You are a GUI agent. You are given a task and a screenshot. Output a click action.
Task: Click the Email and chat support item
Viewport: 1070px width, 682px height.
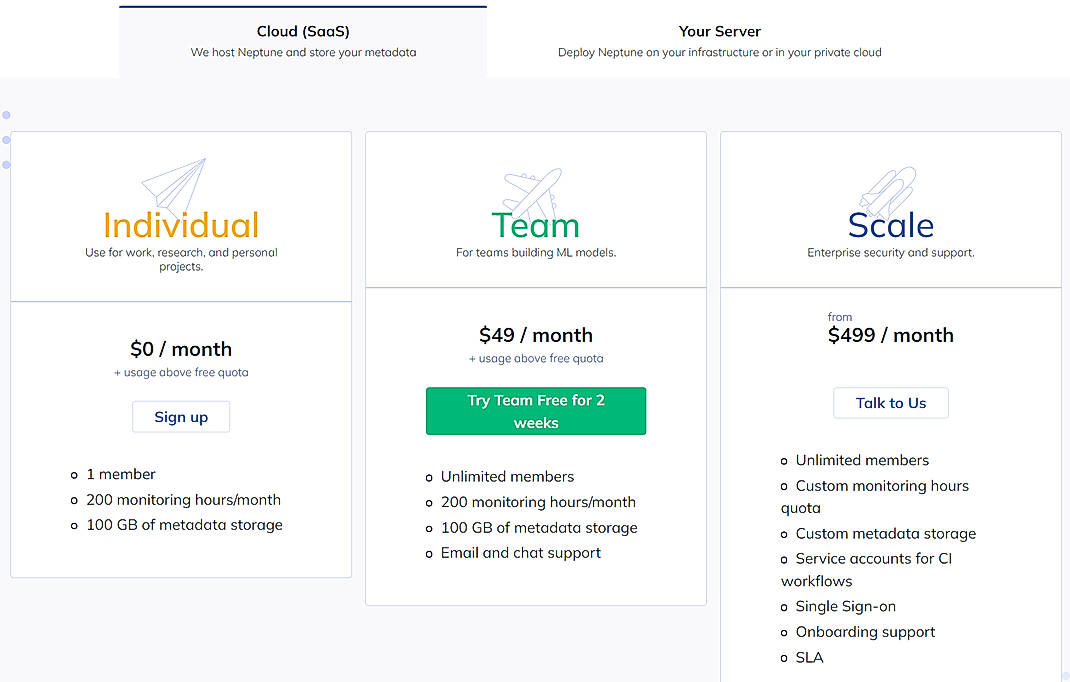click(x=520, y=552)
